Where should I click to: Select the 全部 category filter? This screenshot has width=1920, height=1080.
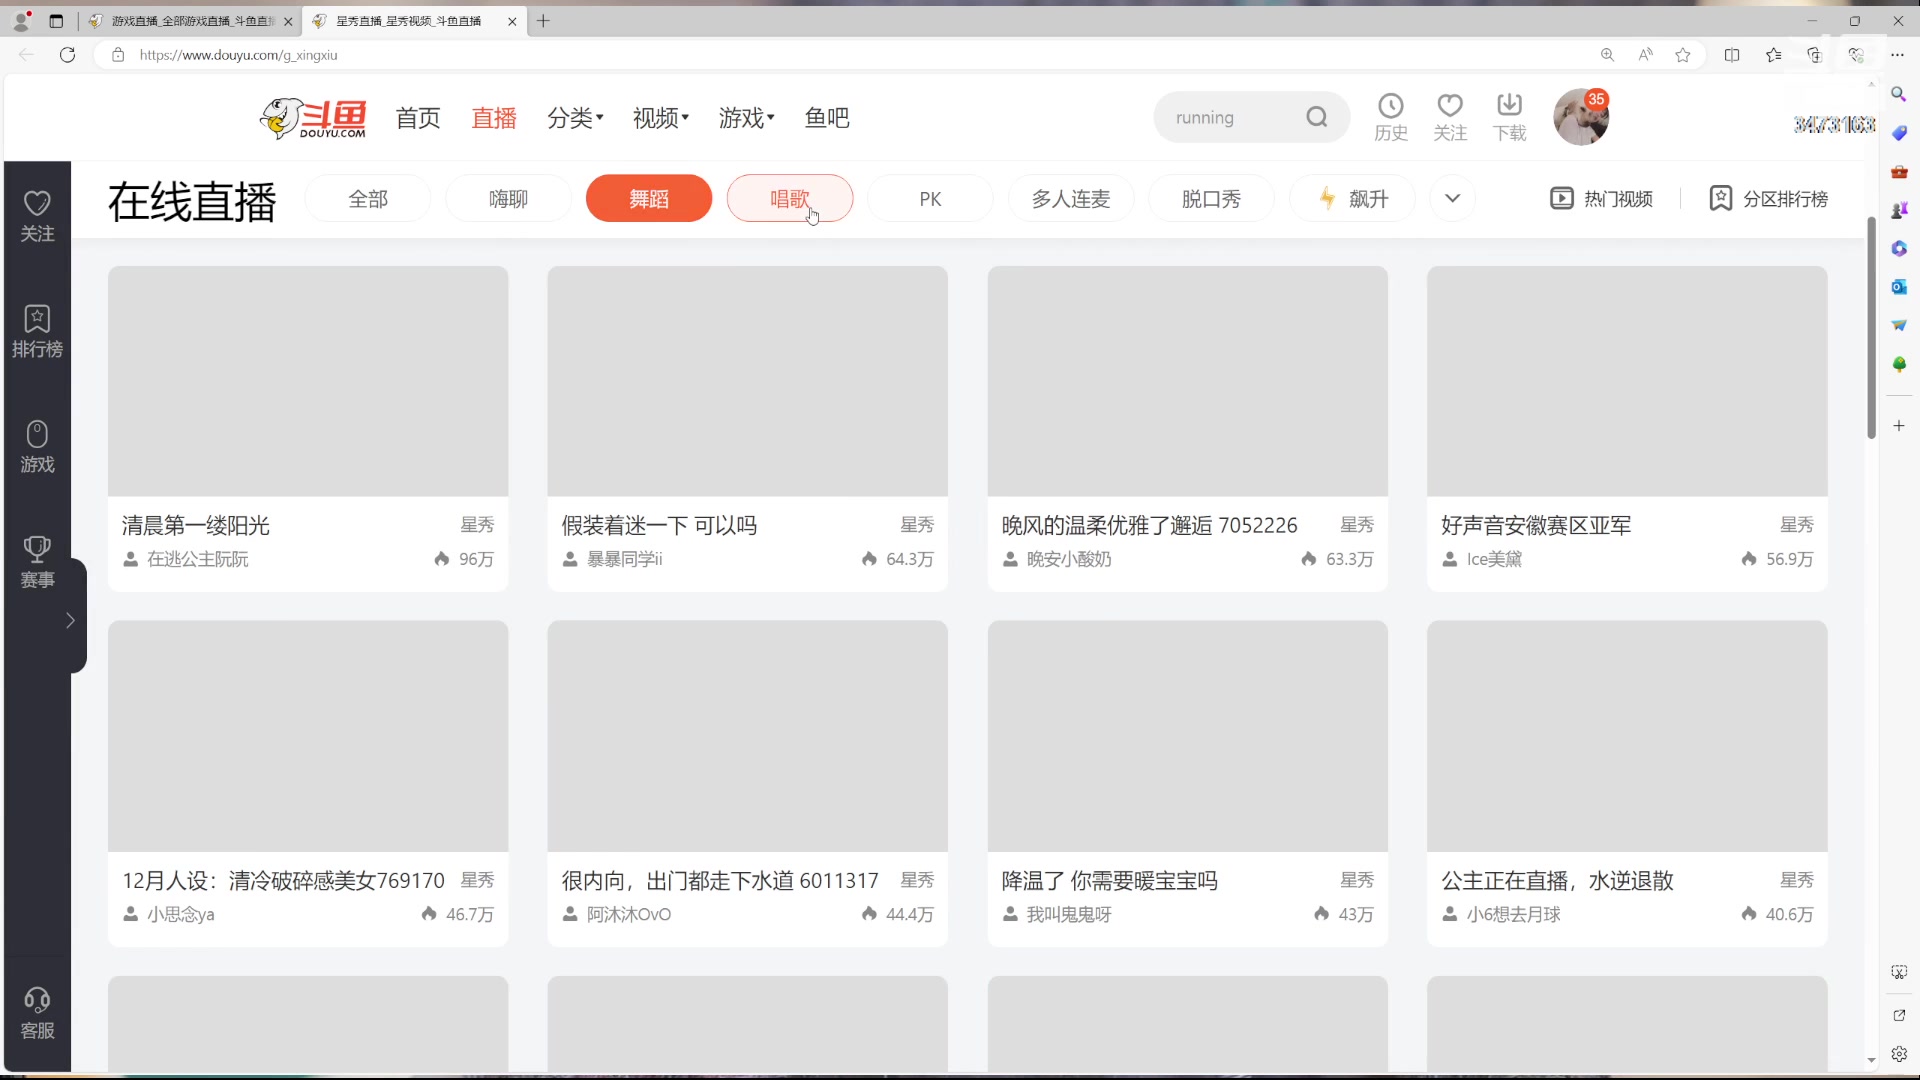(x=368, y=198)
